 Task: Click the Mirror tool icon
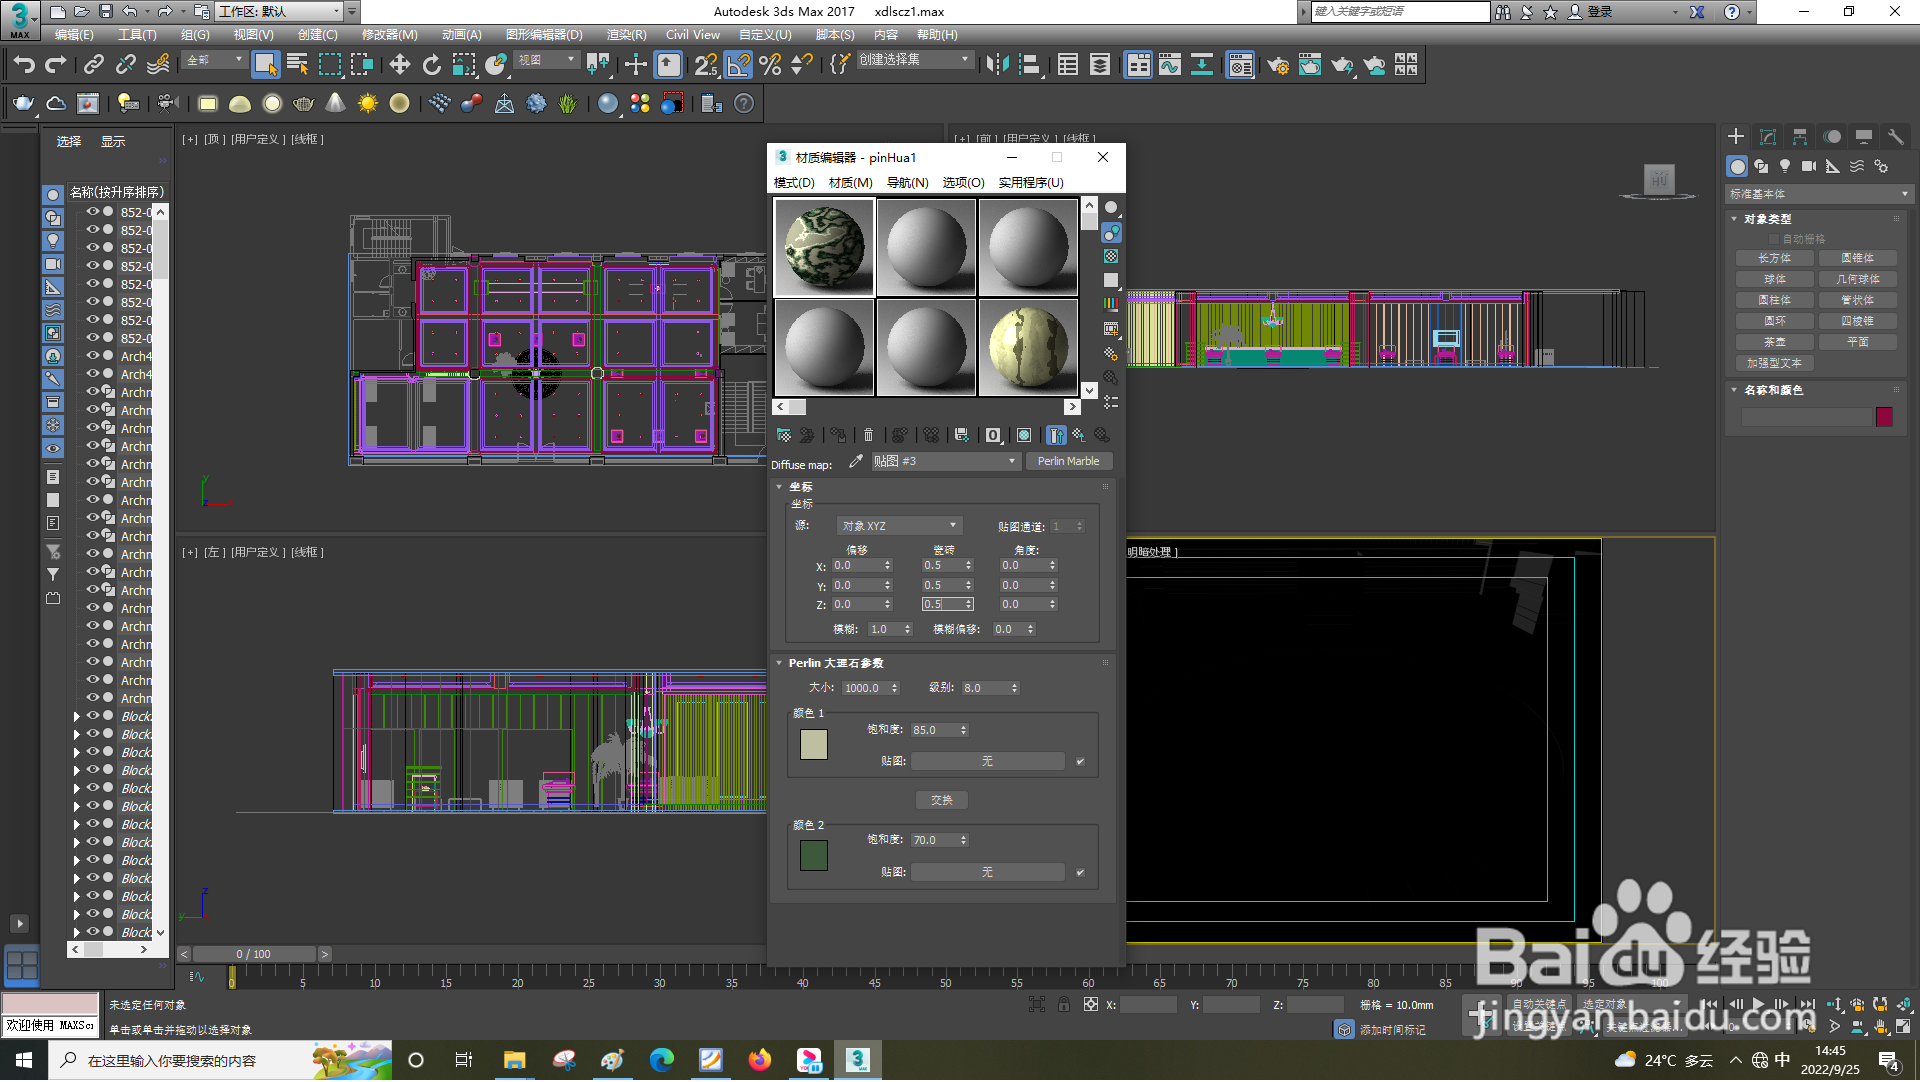point(996,65)
